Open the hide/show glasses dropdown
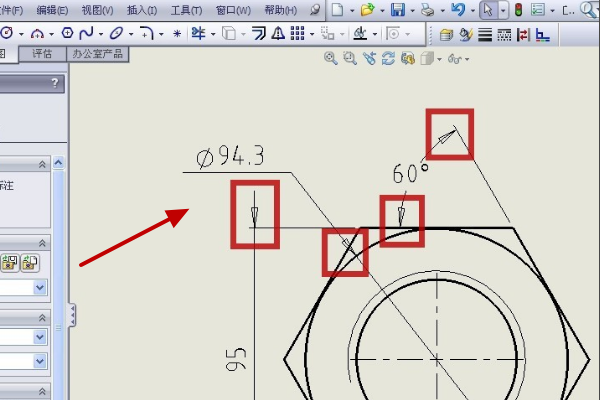 pos(467,59)
